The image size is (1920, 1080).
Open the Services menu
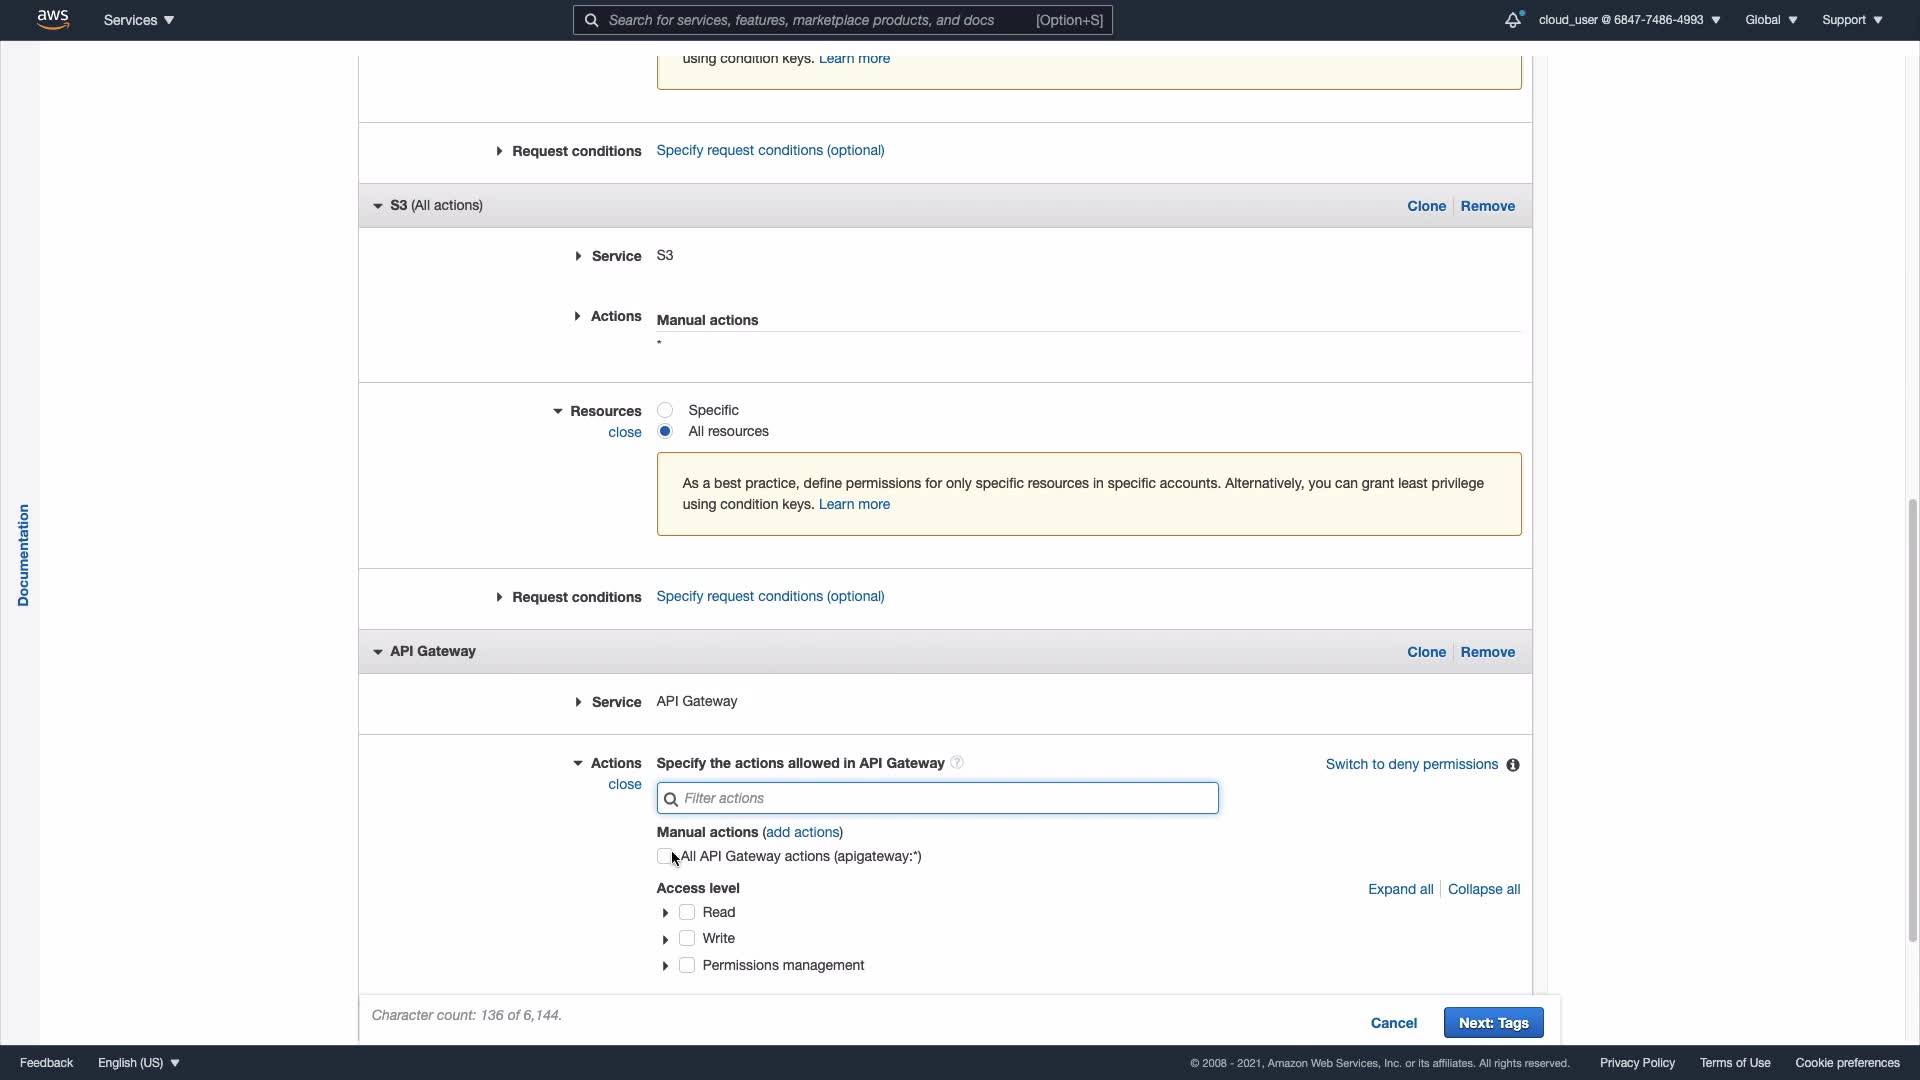click(x=139, y=20)
